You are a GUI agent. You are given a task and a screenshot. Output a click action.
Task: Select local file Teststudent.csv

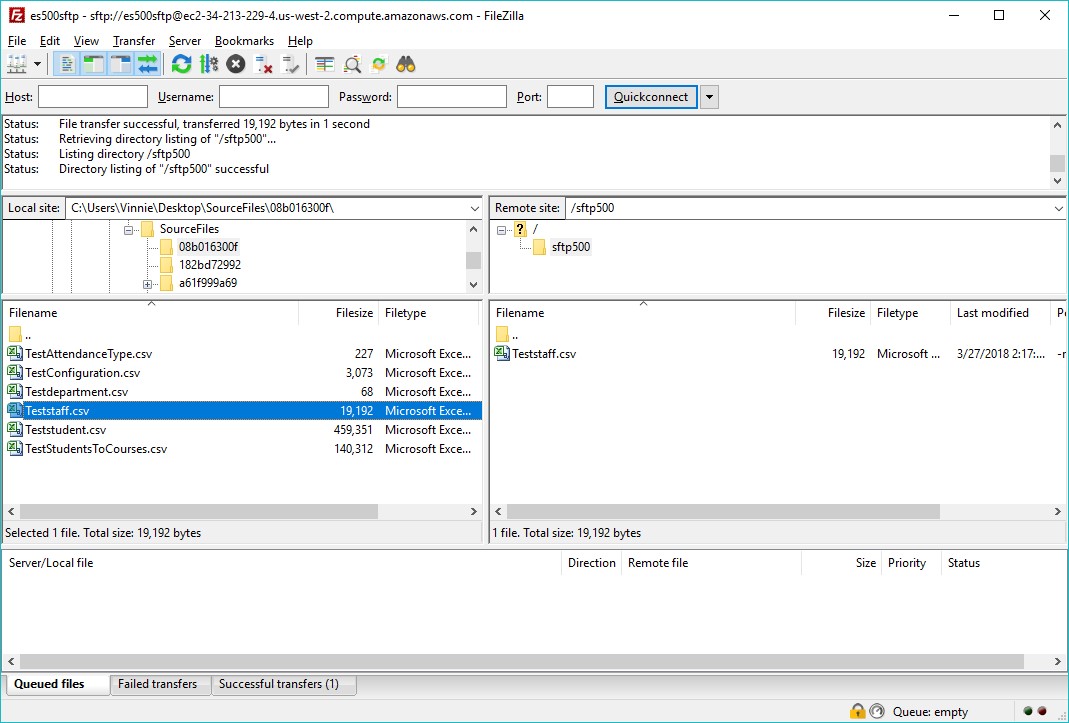coord(242,430)
